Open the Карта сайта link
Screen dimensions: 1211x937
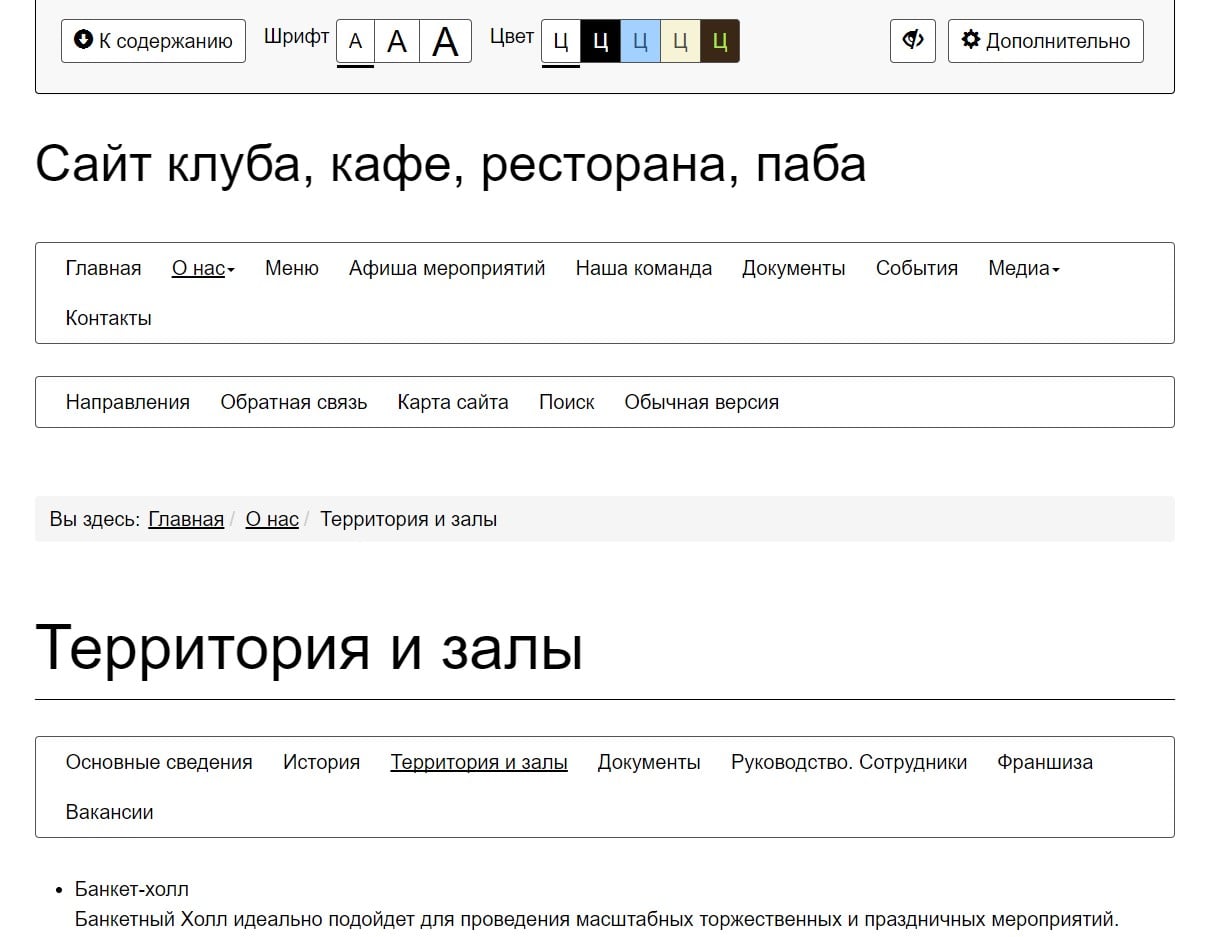453,402
